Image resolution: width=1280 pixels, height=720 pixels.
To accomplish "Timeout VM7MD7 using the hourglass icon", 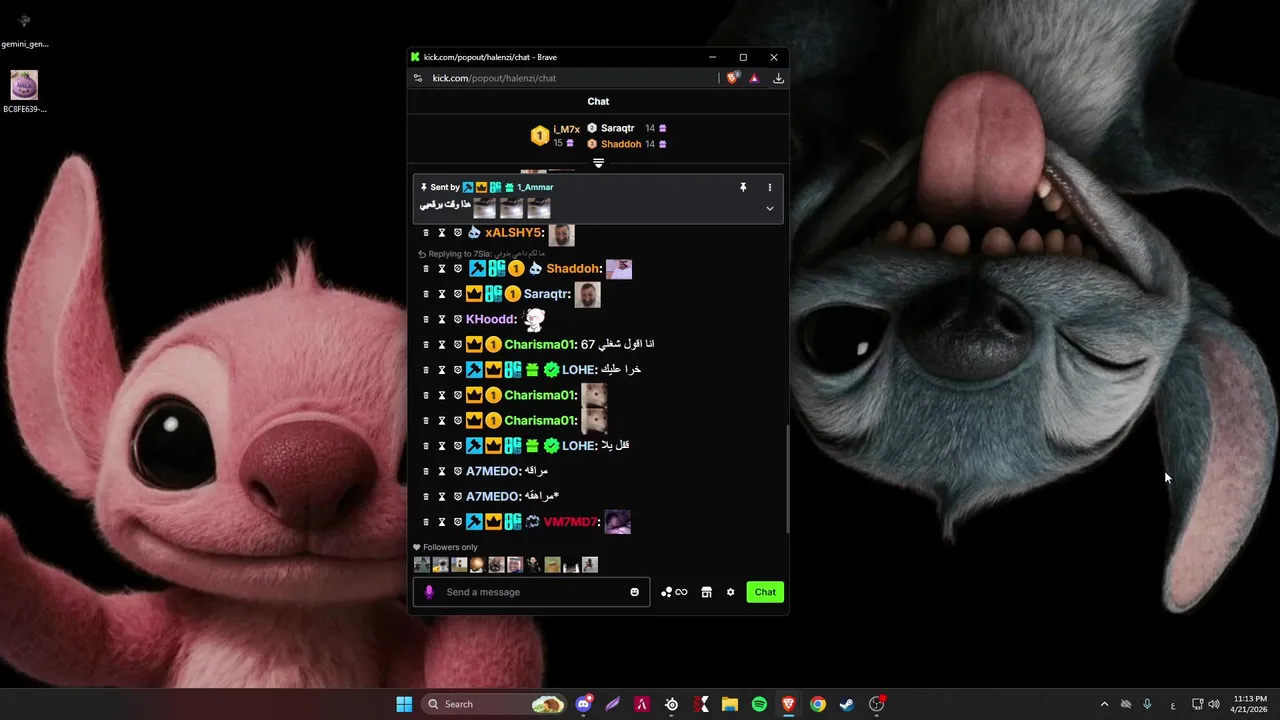I will coord(442,522).
